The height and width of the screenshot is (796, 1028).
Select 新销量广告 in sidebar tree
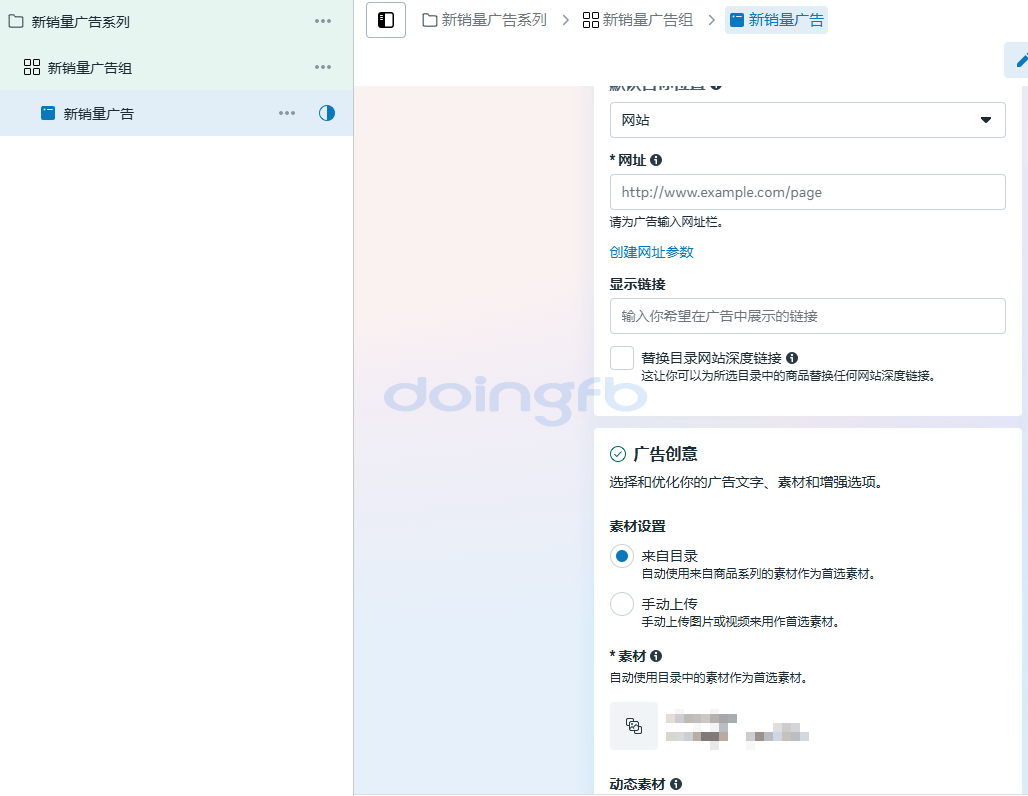point(98,113)
